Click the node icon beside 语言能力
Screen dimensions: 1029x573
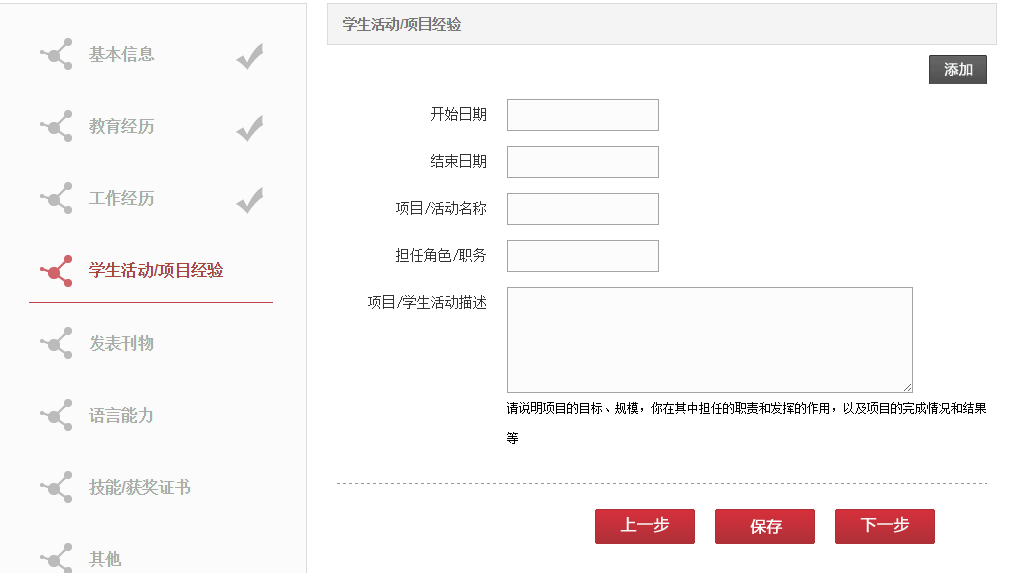point(56,415)
